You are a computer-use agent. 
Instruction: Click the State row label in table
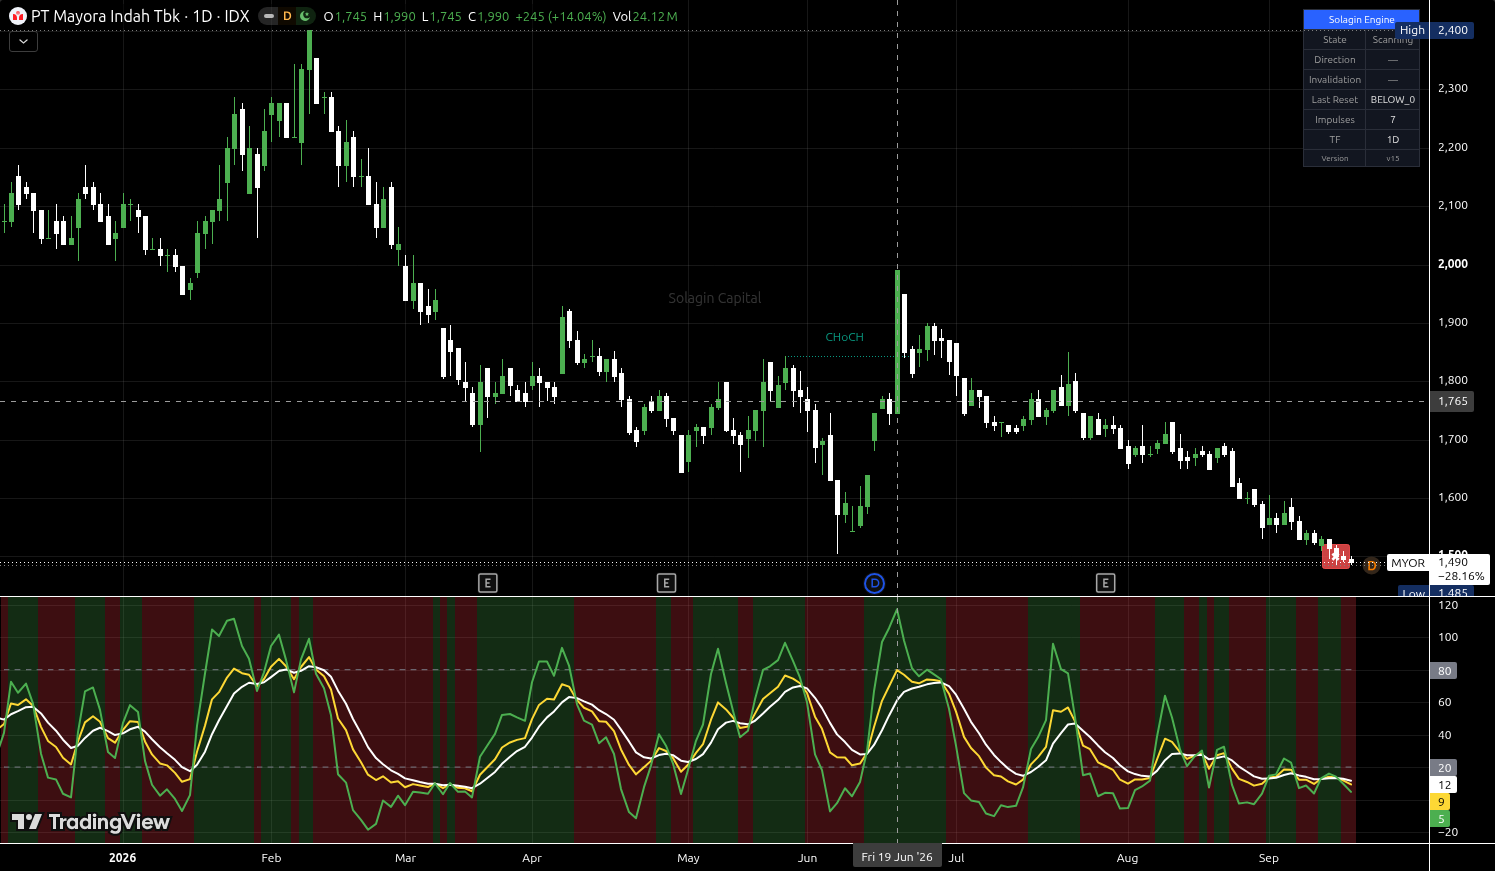[x=1335, y=40]
